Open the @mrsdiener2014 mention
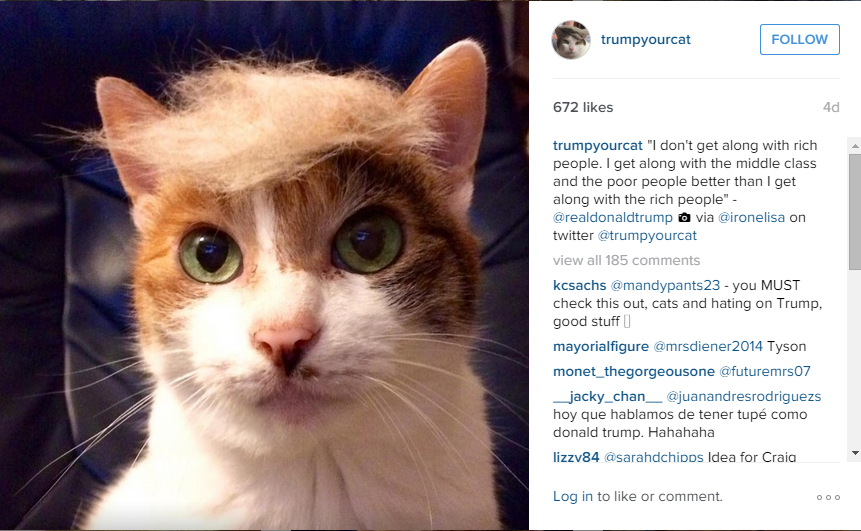861x531 pixels. tap(708, 346)
